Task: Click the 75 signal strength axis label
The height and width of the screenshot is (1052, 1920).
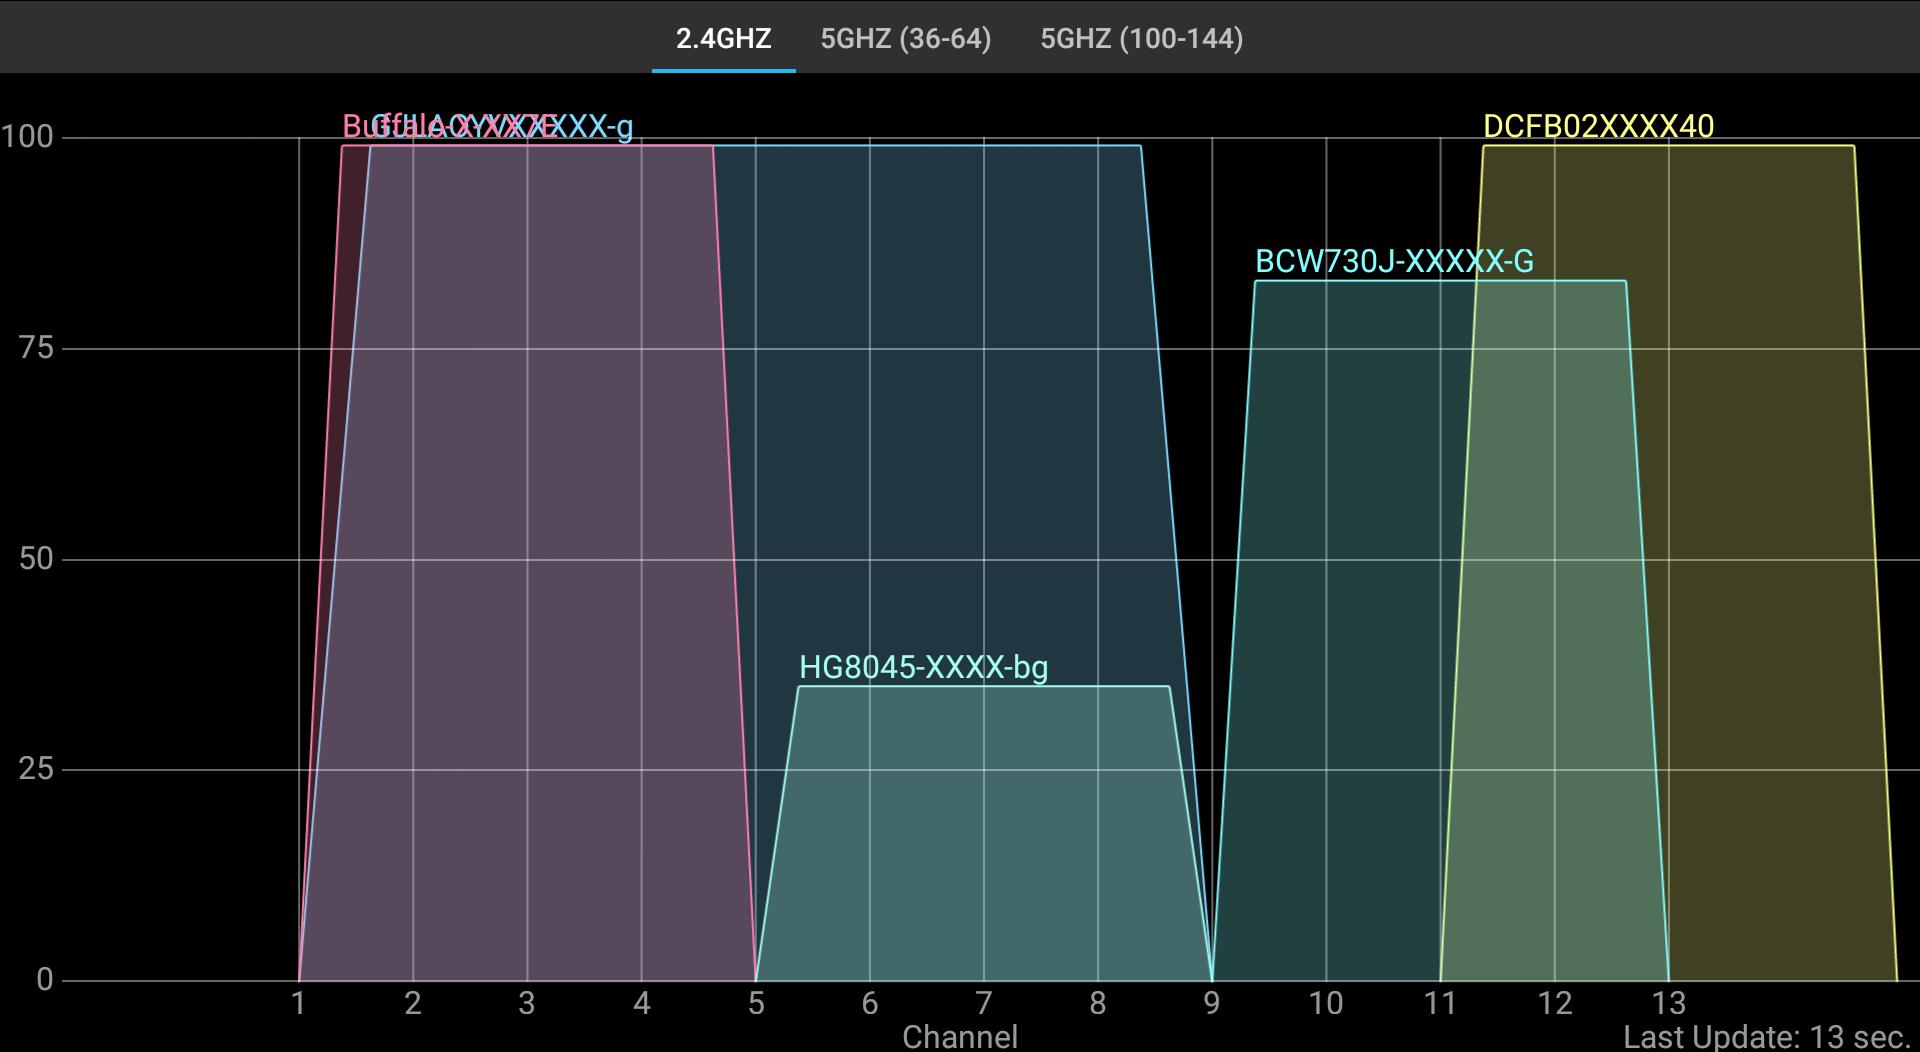Action: click(x=36, y=348)
